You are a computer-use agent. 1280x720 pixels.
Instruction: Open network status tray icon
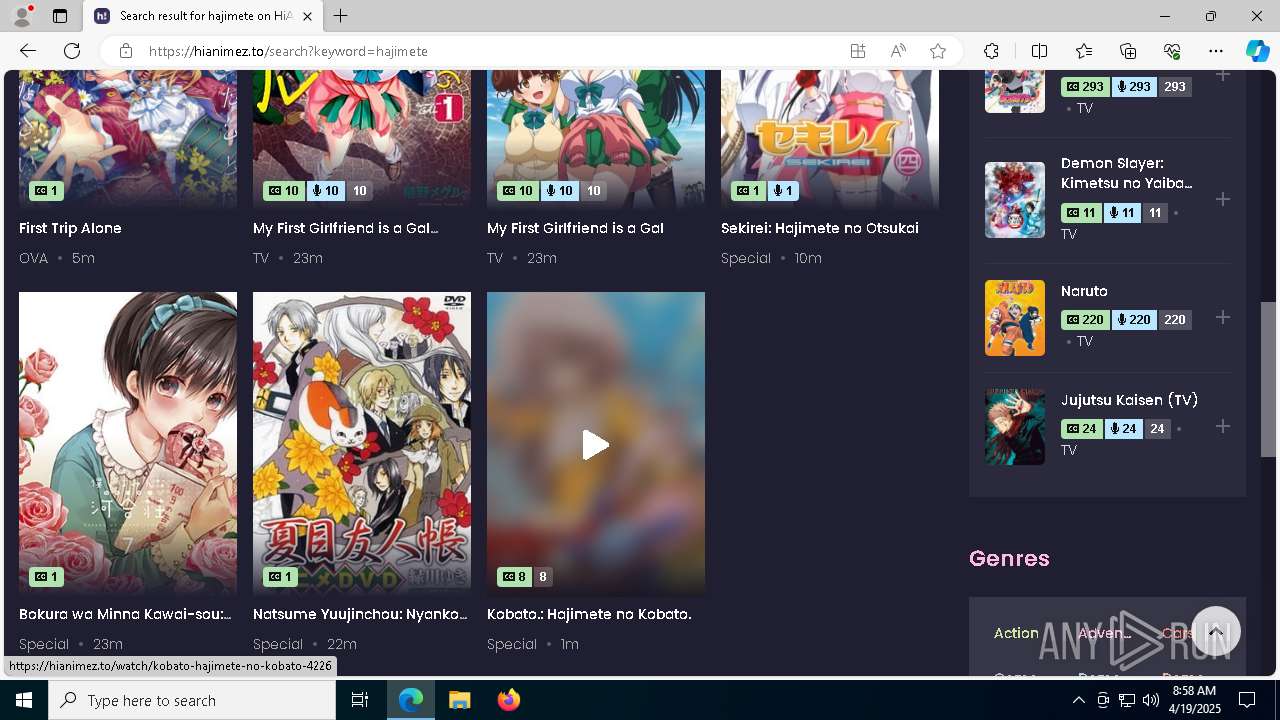(1126, 700)
